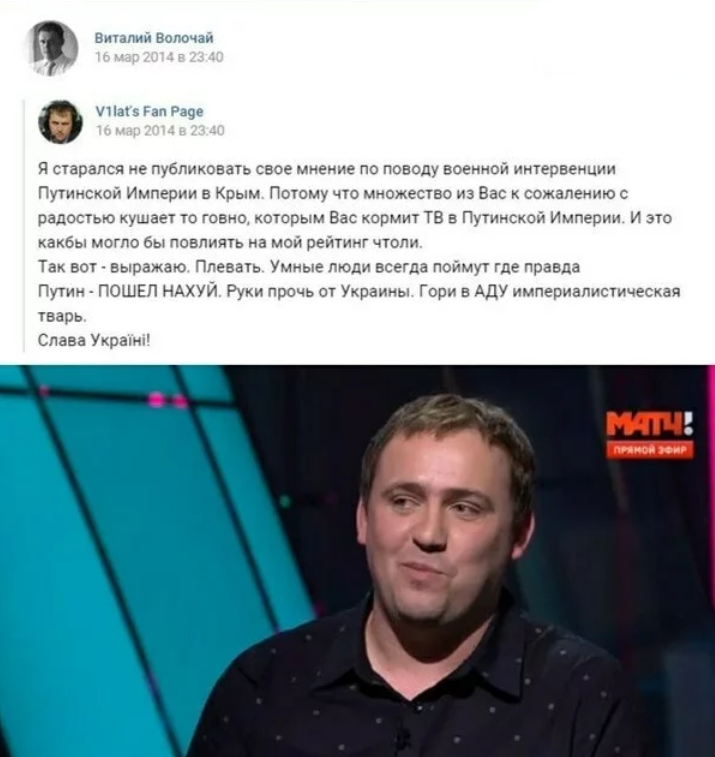Click the Виталий Волочай name link
This screenshot has height=757, width=715.
[154, 38]
